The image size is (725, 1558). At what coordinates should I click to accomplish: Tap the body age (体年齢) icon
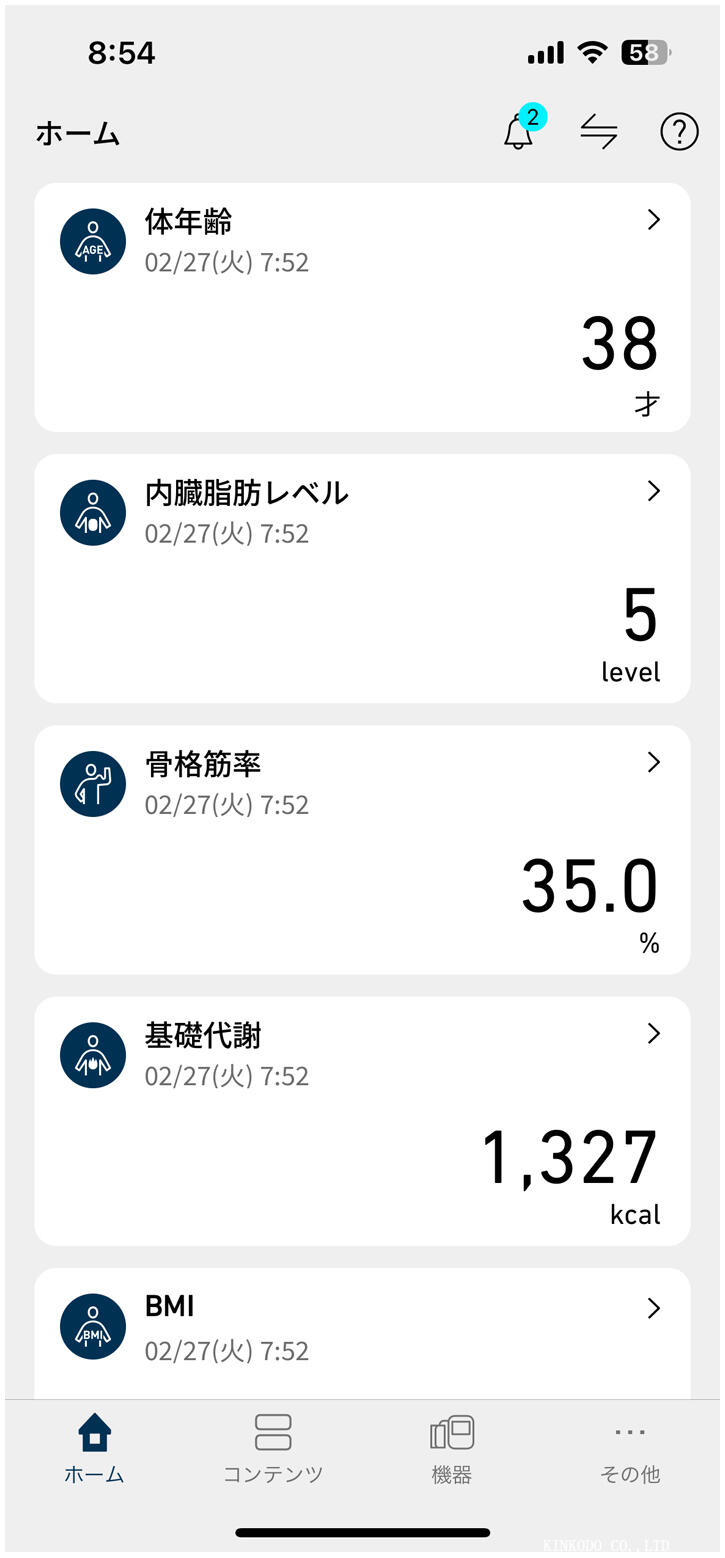coord(93,241)
